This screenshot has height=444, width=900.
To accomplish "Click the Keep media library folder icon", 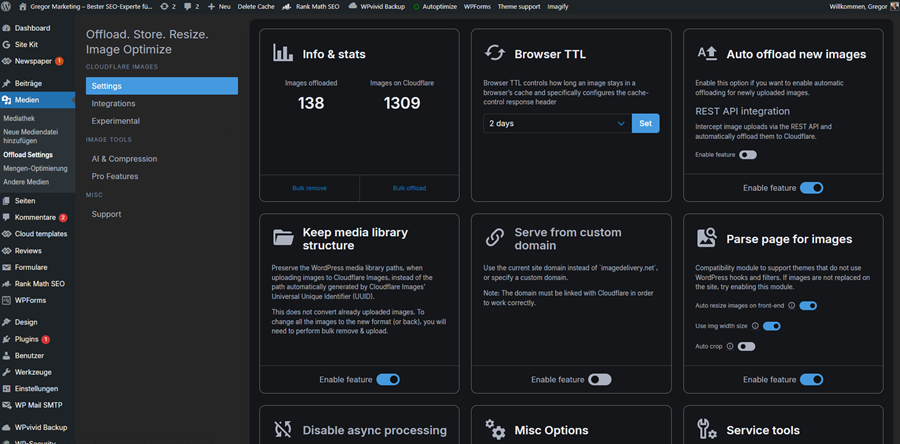I will (x=283, y=236).
